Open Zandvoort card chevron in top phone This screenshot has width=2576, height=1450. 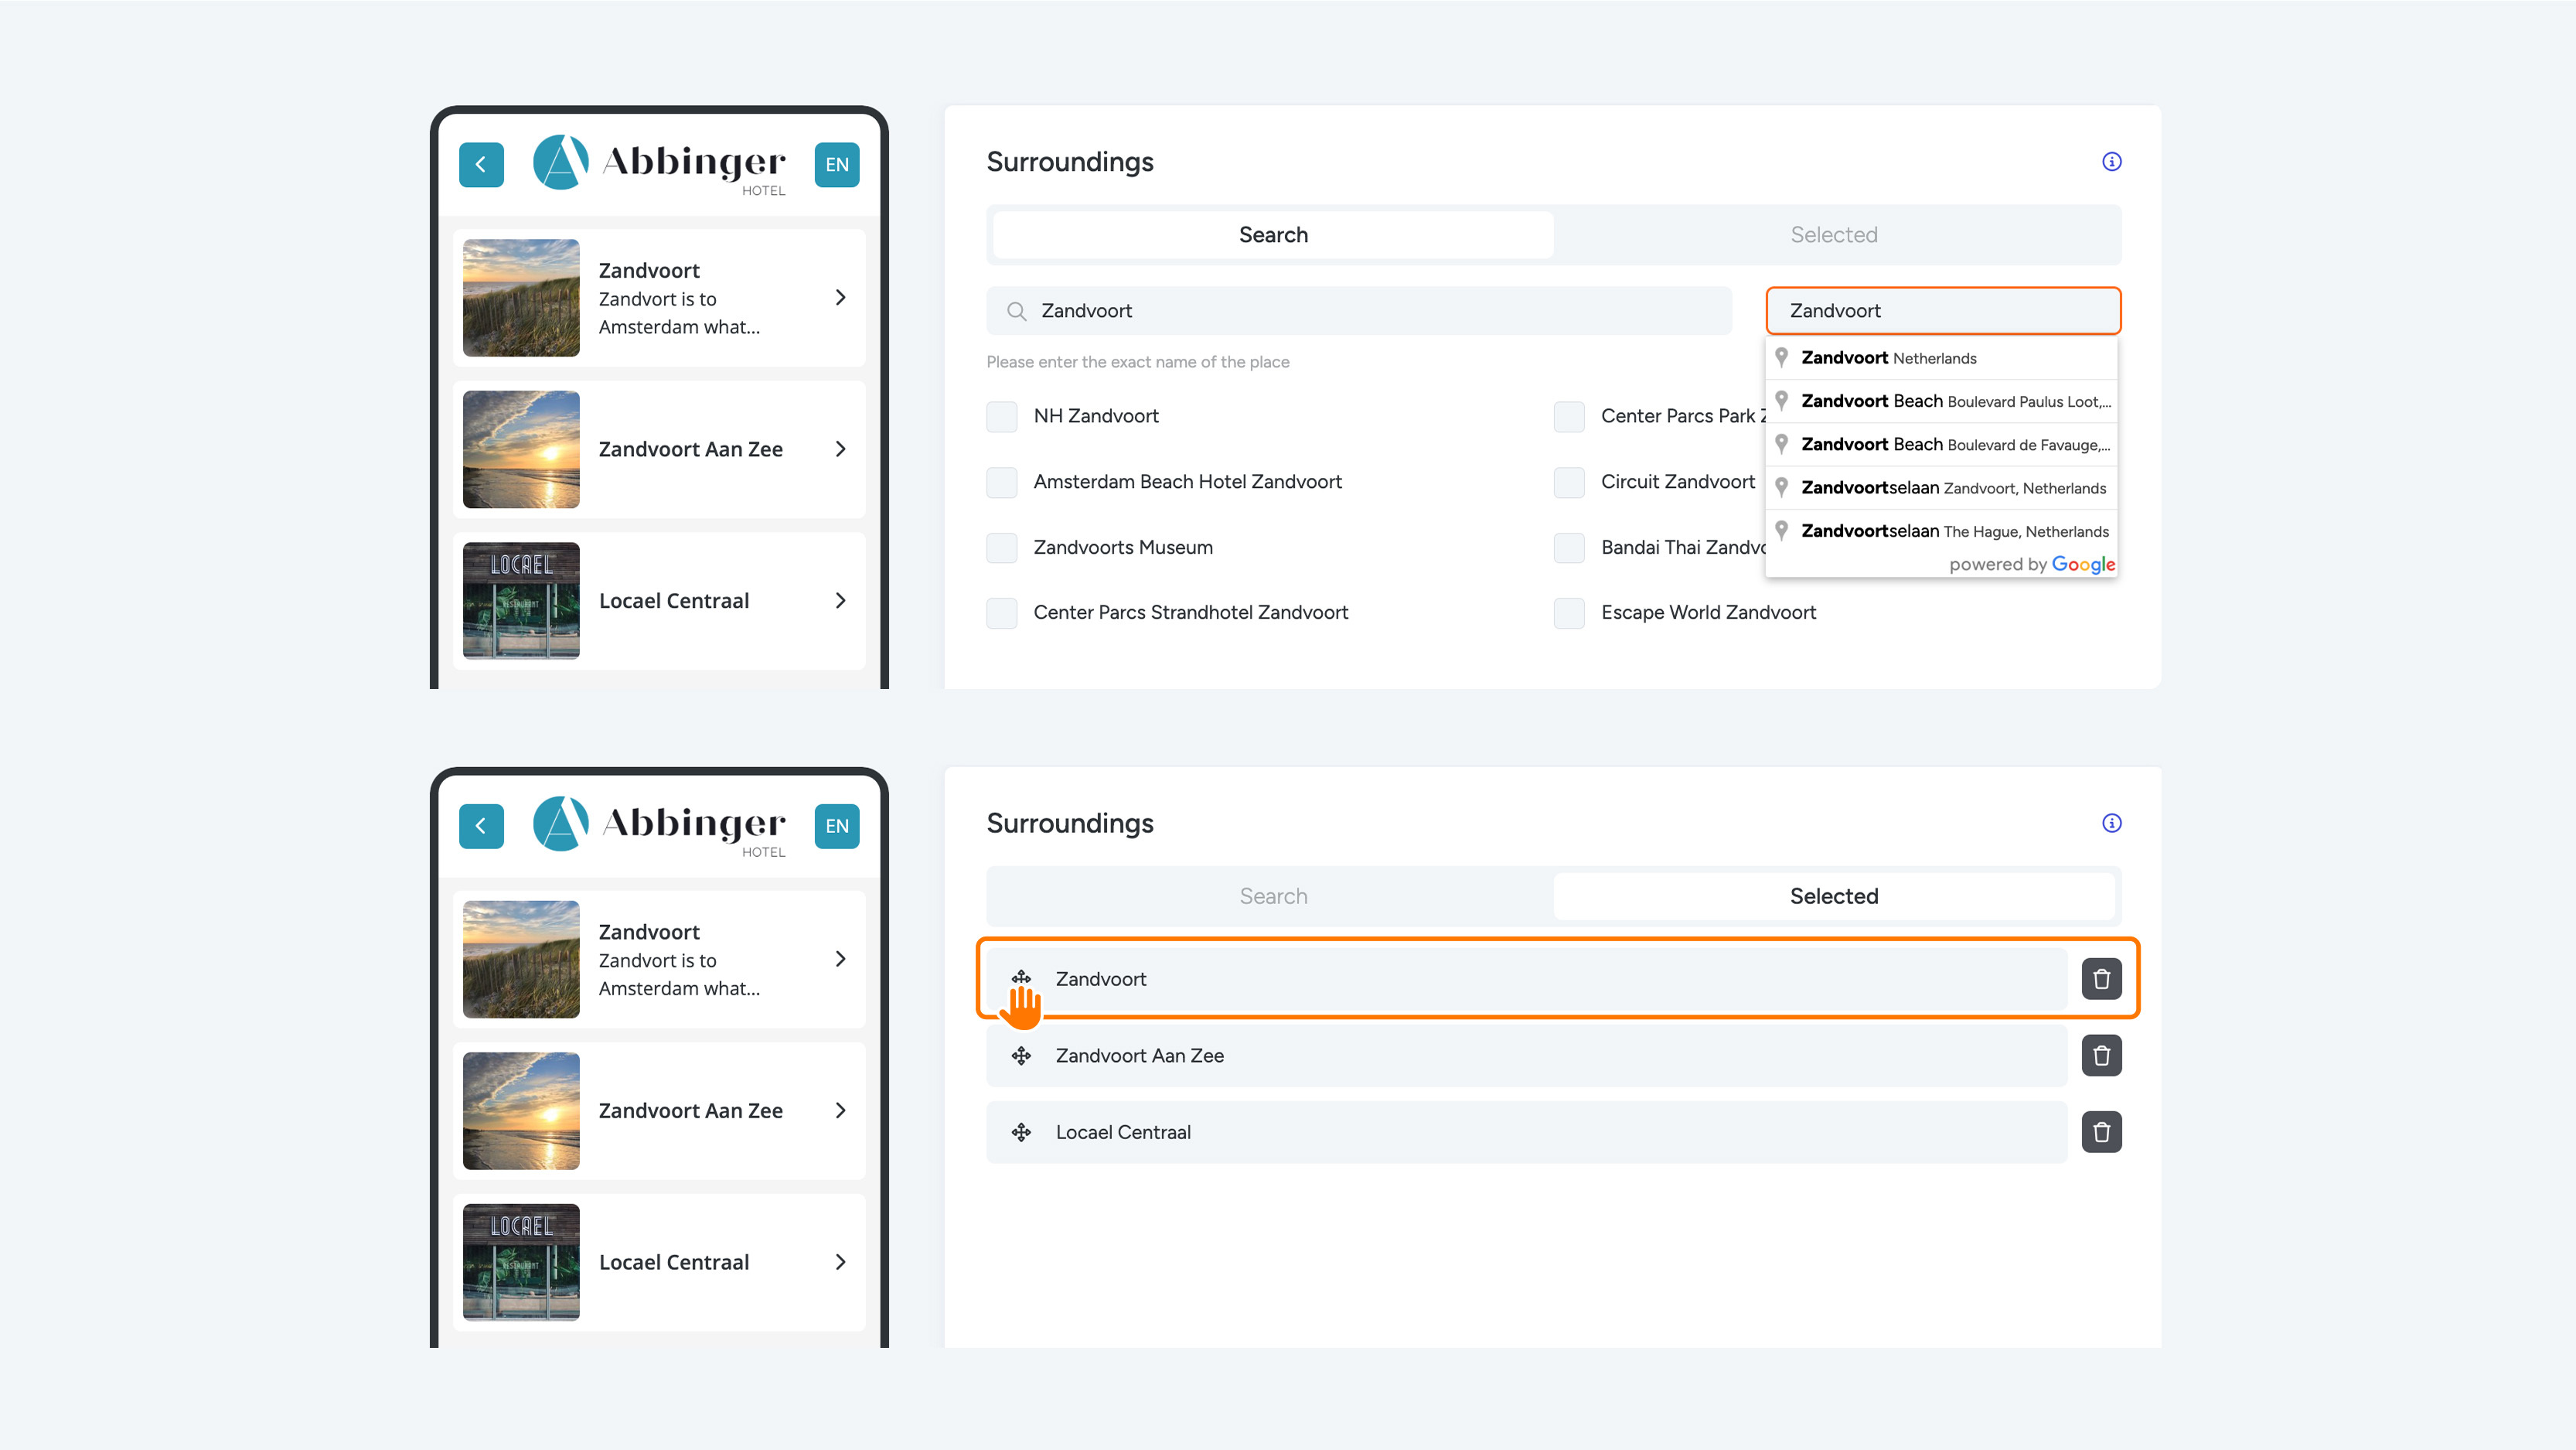[840, 297]
